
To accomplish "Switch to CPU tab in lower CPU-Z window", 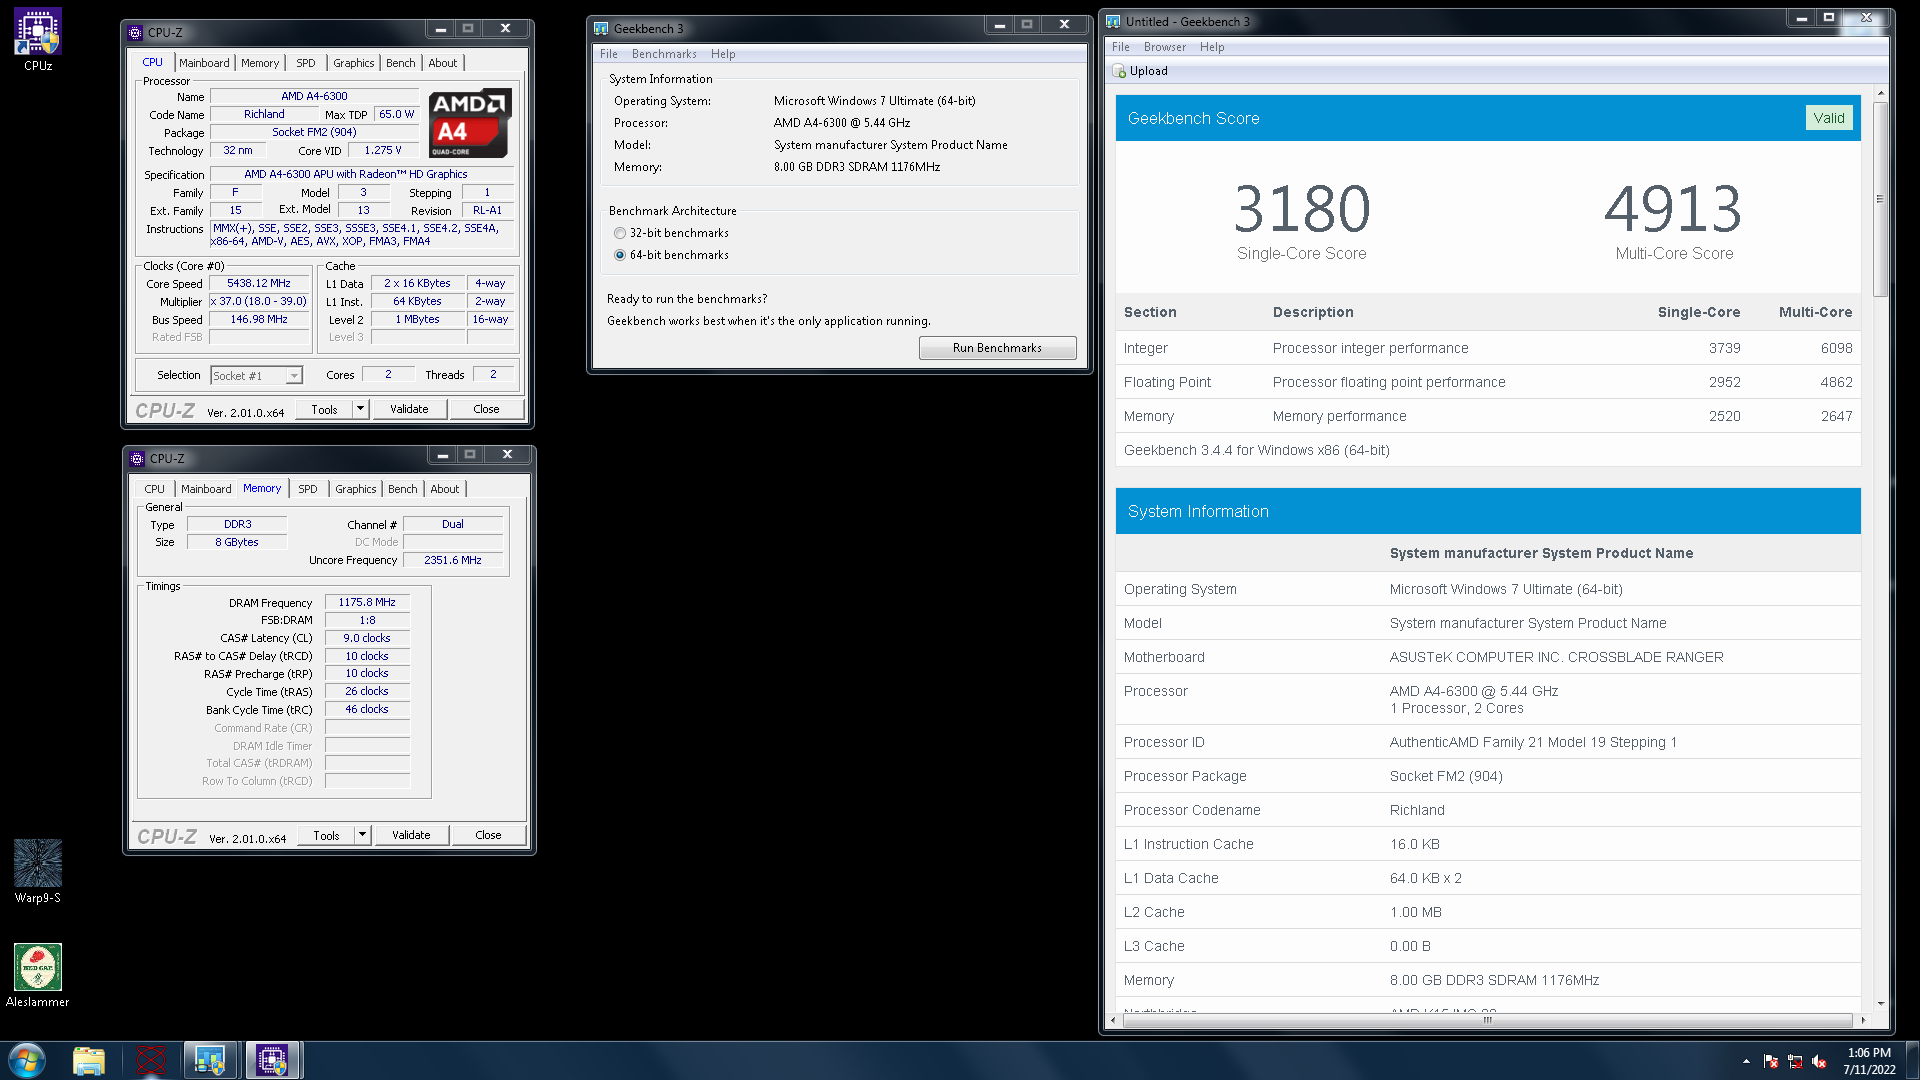I will tap(155, 489).
